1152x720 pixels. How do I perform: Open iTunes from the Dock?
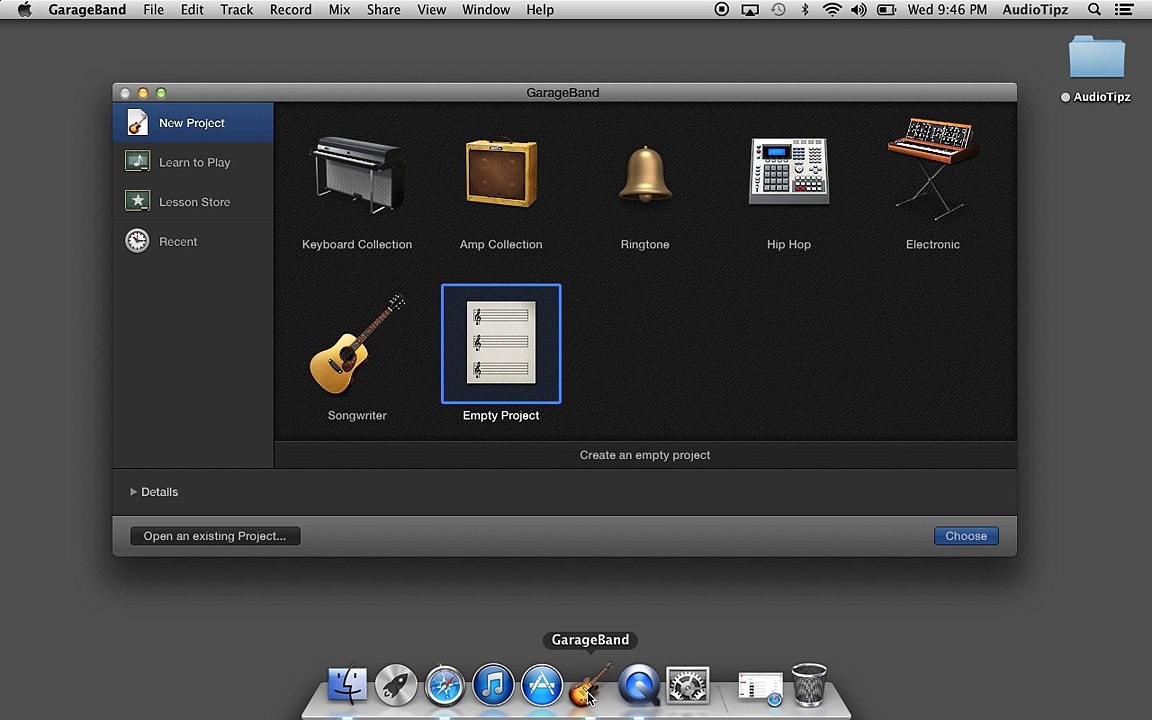click(x=493, y=685)
